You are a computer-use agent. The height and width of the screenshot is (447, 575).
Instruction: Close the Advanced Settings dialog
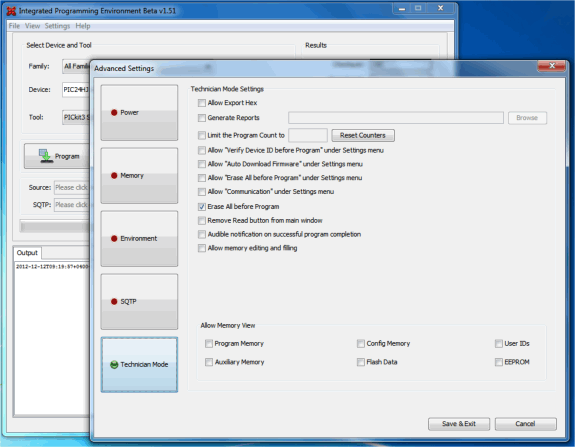coord(552,66)
